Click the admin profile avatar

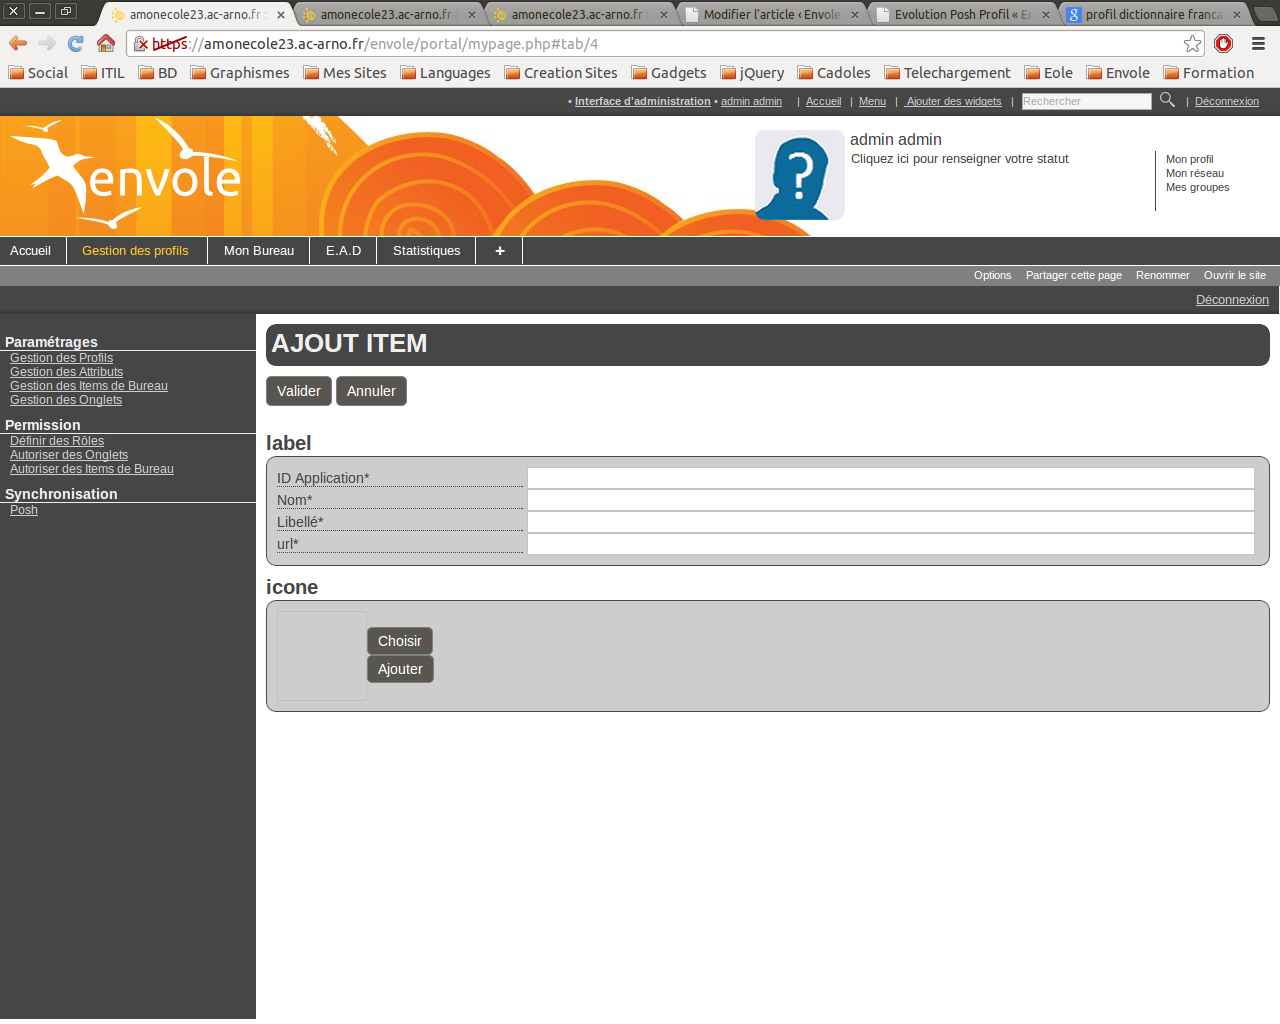pyautogui.click(x=799, y=175)
